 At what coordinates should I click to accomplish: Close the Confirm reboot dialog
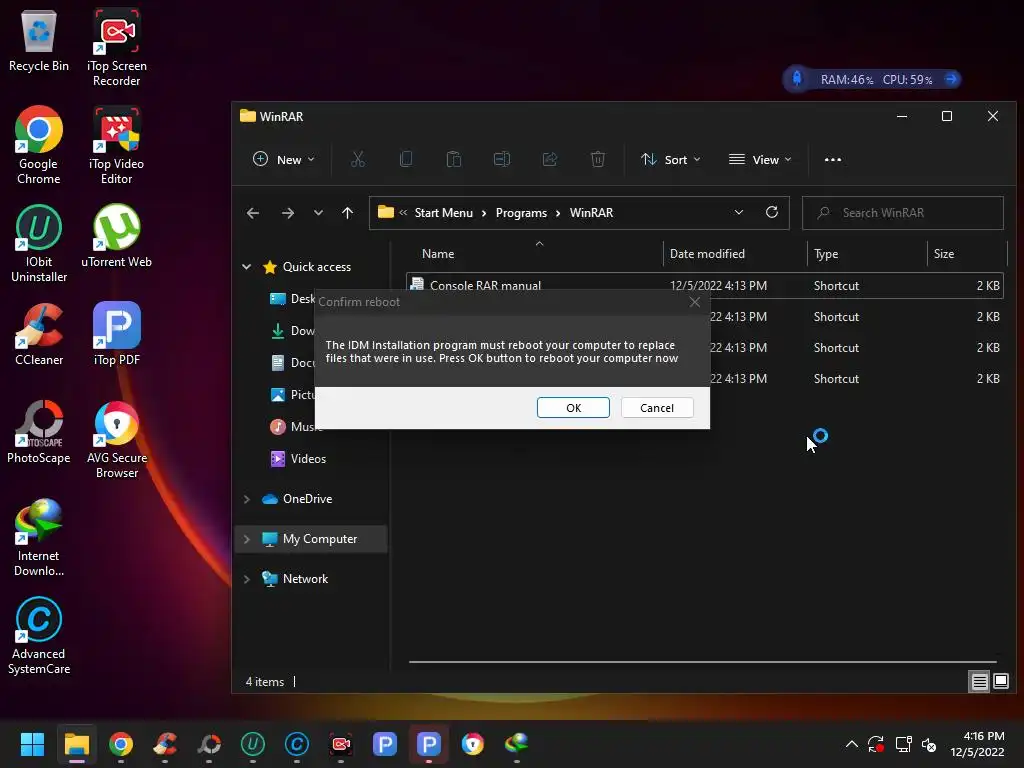[x=695, y=302]
